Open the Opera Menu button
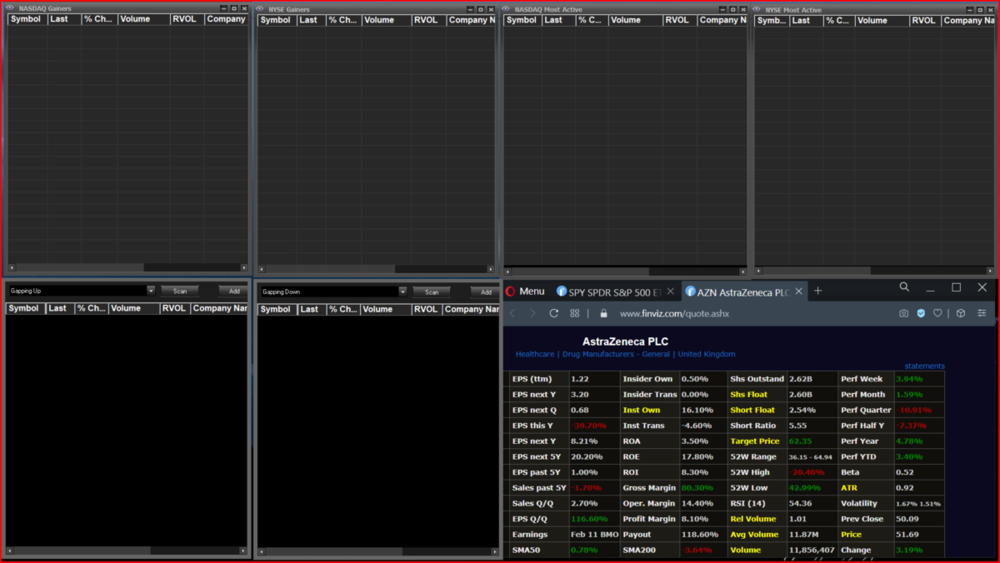The width and height of the screenshot is (1000, 563). click(x=526, y=291)
